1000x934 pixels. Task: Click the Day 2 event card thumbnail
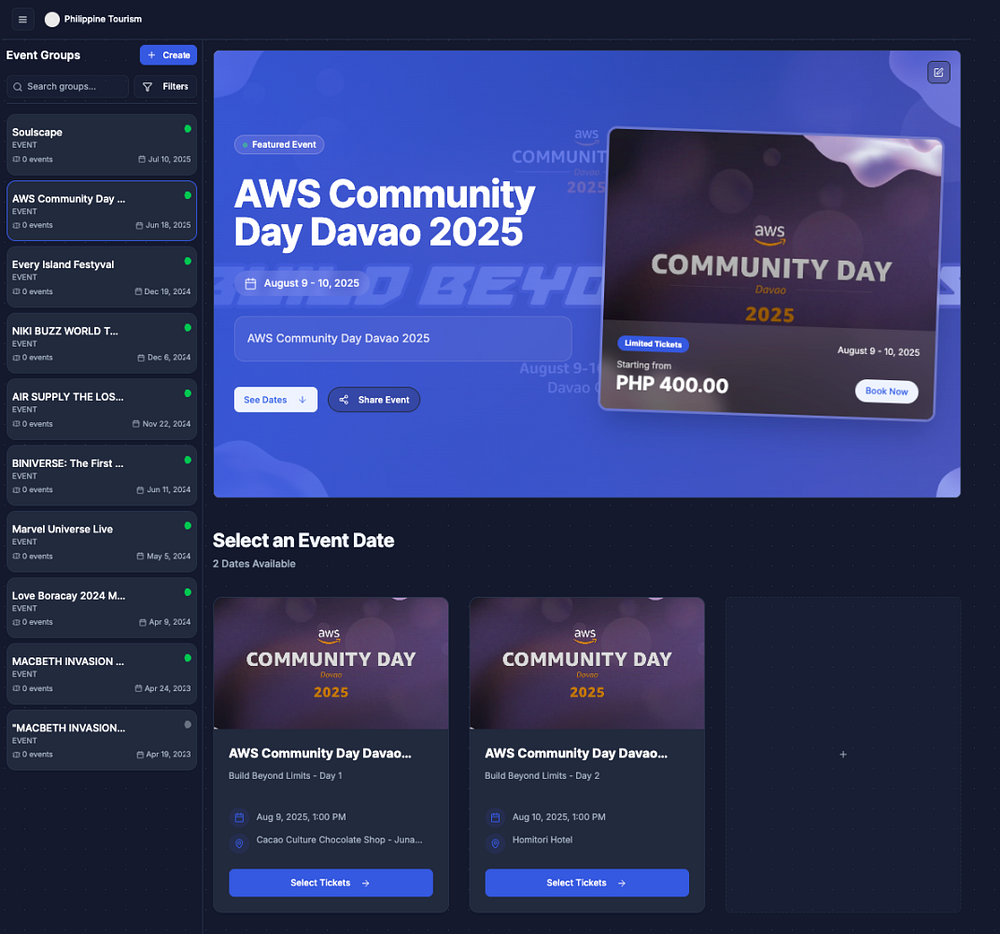click(x=587, y=663)
